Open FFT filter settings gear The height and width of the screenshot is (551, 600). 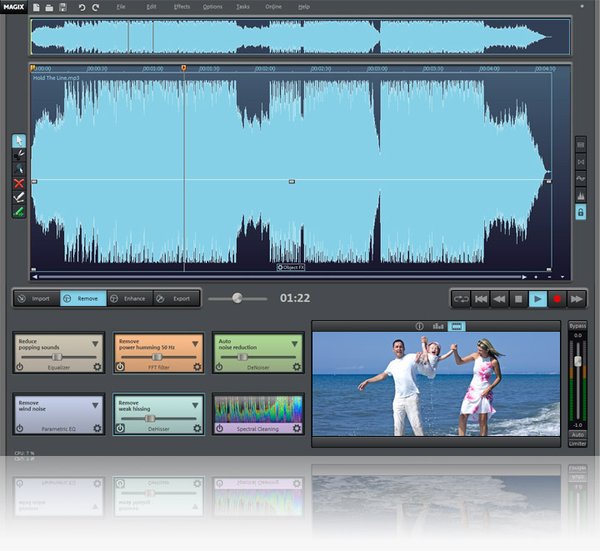coord(197,367)
